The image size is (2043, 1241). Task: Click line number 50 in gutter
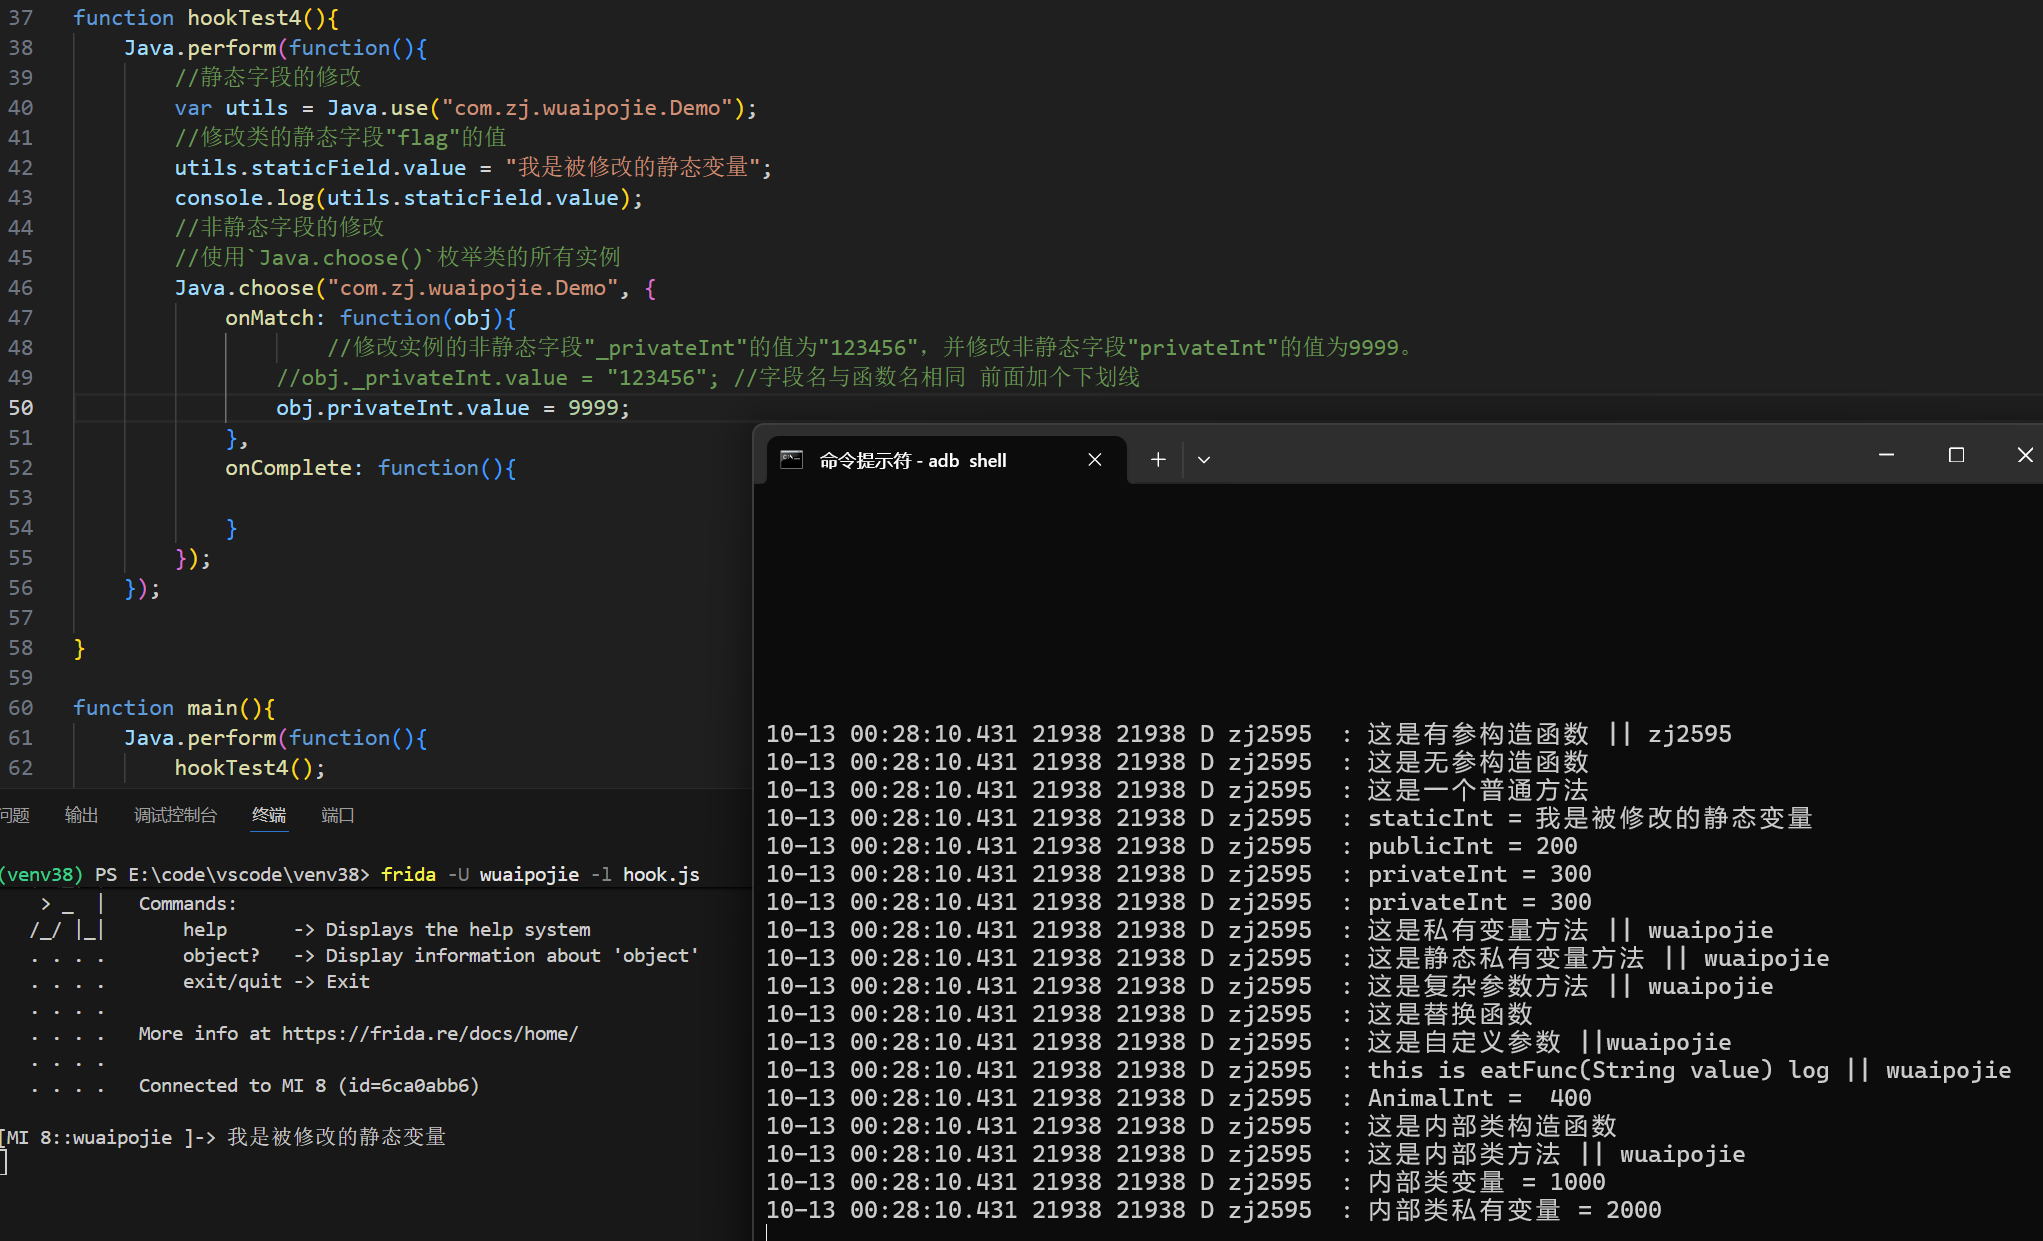[21, 408]
